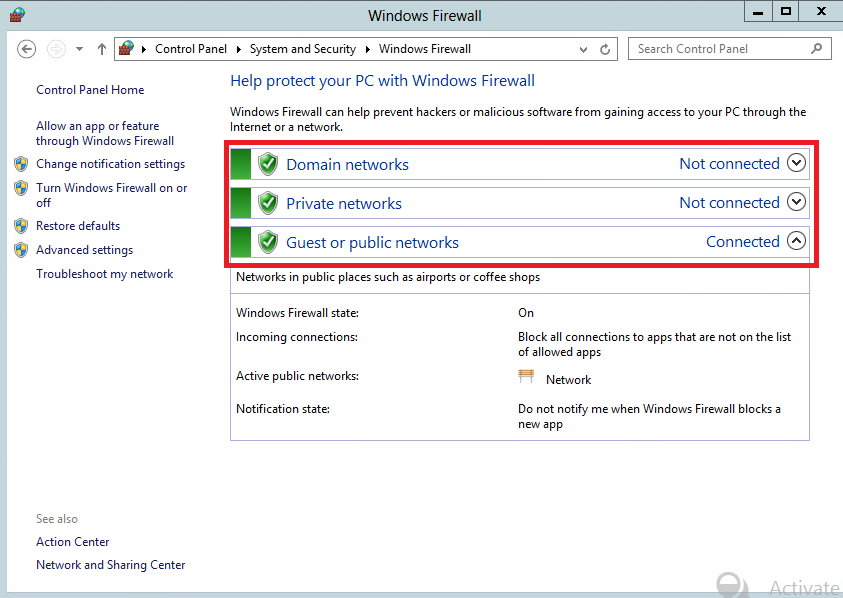Image resolution: width=843 pixels, height=598 pixels.
Task: Click the Back navigation arrow
Action: point(26,49)
